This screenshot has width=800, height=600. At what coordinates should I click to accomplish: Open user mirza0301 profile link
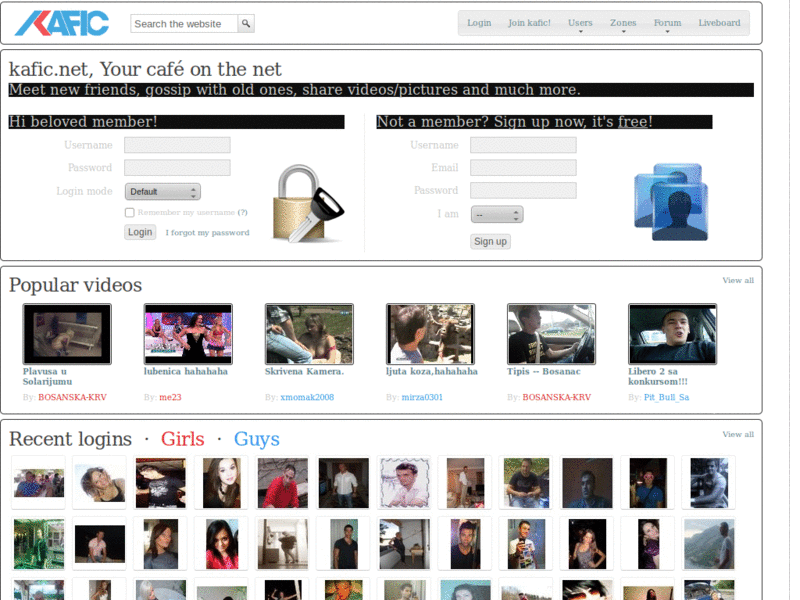tap(422, 397)
